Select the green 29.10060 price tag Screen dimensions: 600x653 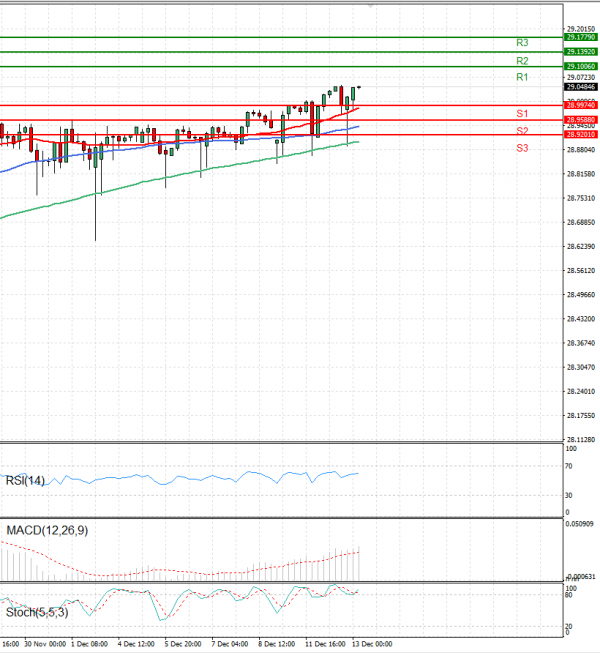click(x=581, y=67)
